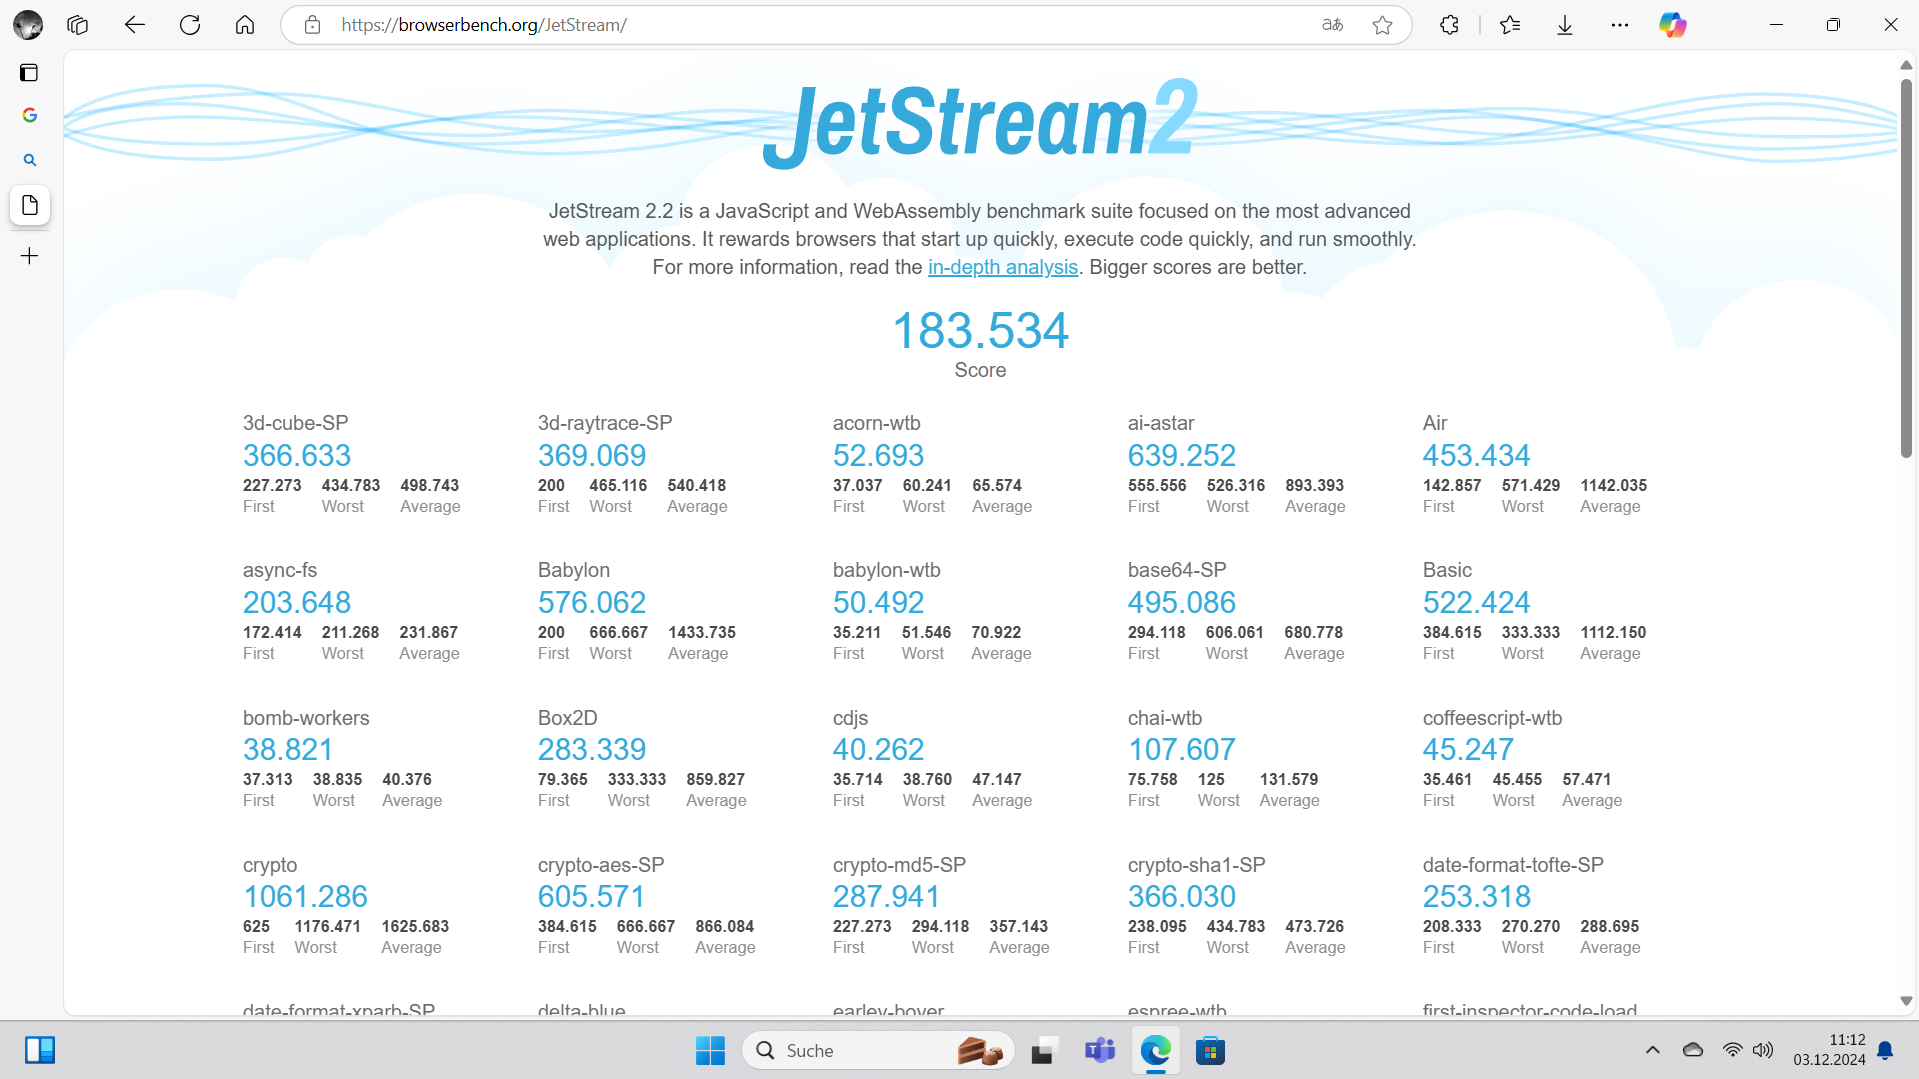Select the crypto-sha1-SP score 366.030
Image resolution: width=1919 pixels, height=1079 pixels.
click(1182, 897)
